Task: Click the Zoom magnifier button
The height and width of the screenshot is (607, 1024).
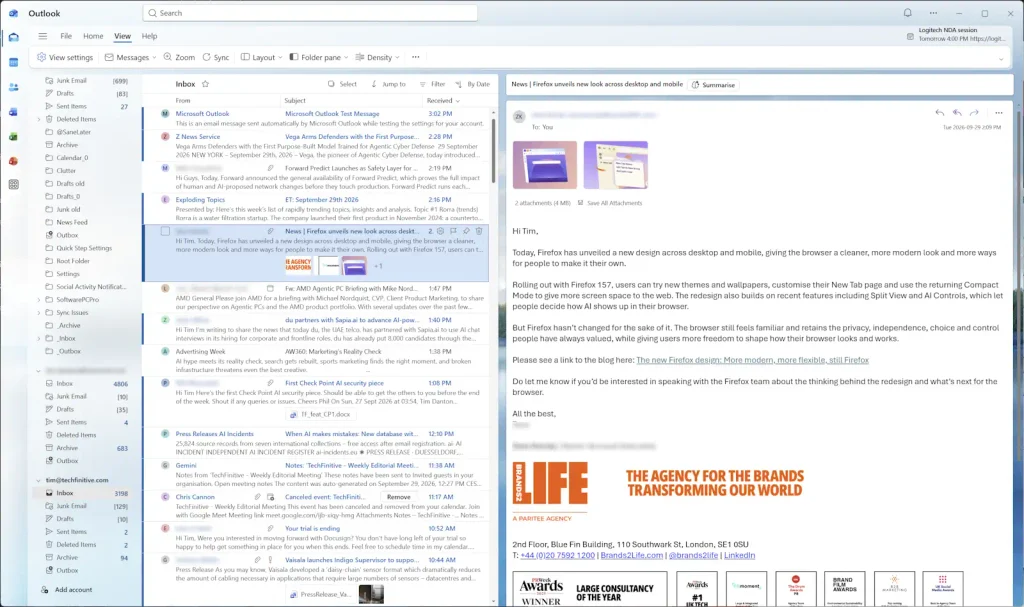Action: click(x=179, y=57)
